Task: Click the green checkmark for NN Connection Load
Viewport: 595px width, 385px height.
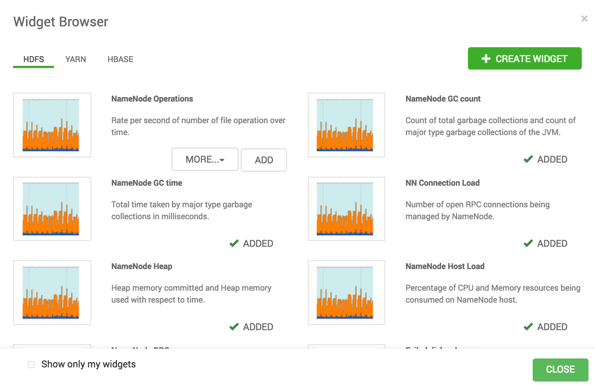Action: coord(528,243)
